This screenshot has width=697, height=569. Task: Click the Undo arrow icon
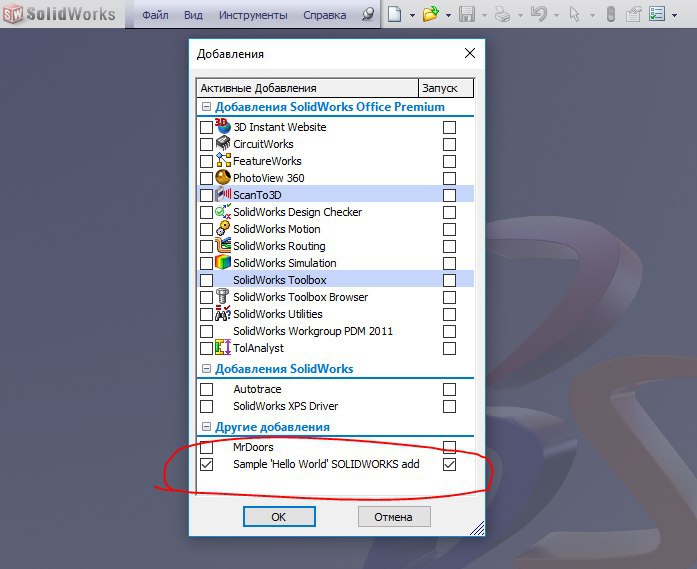539,14
